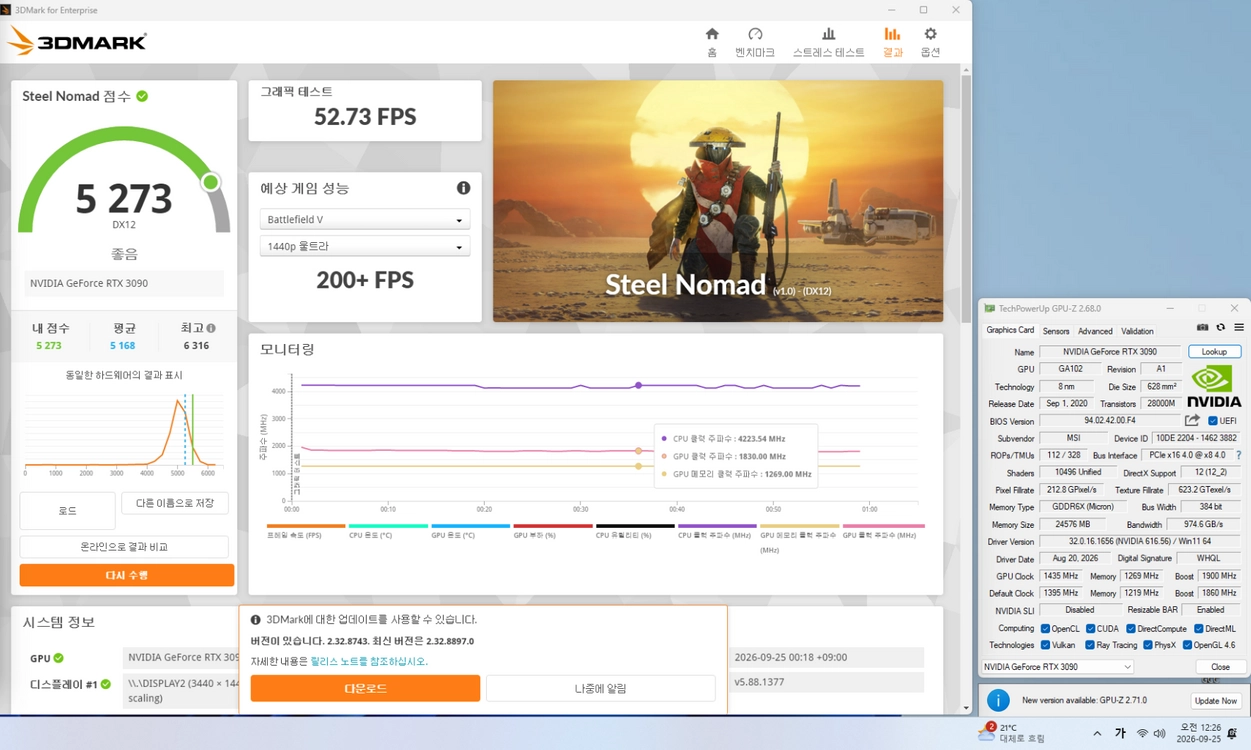Open the taskbar clock showing 오전 12:26
1251x750 pixels.
1201,733
